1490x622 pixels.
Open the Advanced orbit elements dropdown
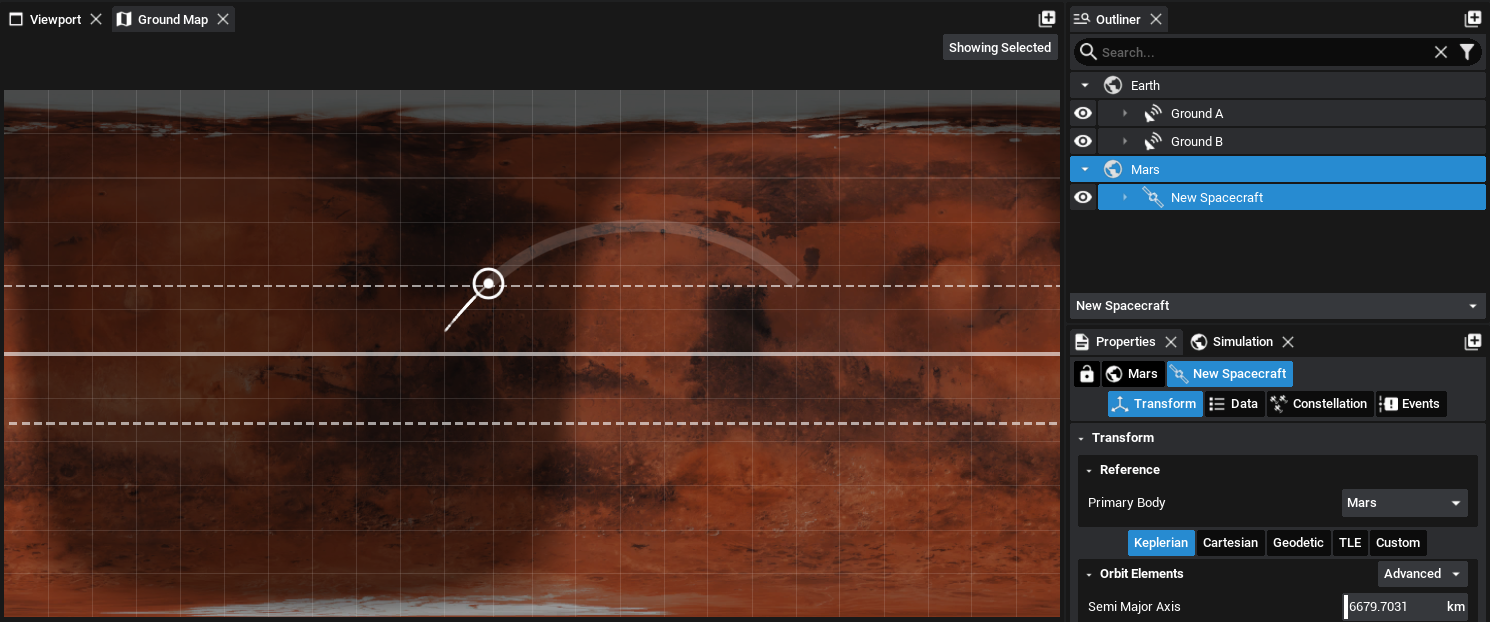(x=1421, y=574)
